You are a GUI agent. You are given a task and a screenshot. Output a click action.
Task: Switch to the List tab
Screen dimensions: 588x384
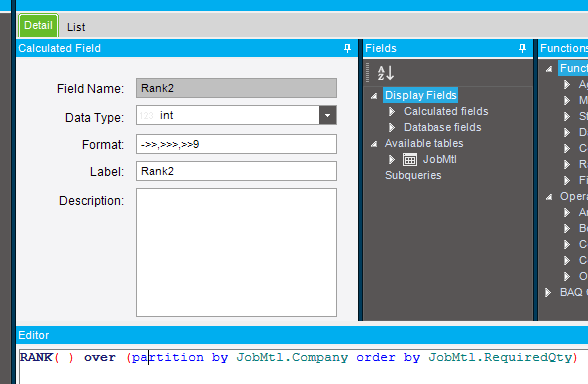(x=76, y=27)
